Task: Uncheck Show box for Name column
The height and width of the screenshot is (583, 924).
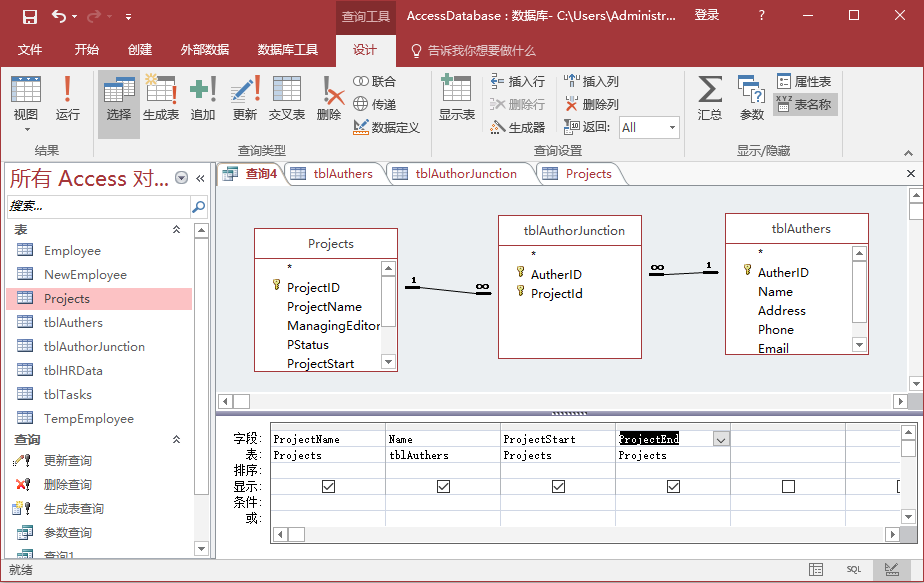Action: pos(443,486)
